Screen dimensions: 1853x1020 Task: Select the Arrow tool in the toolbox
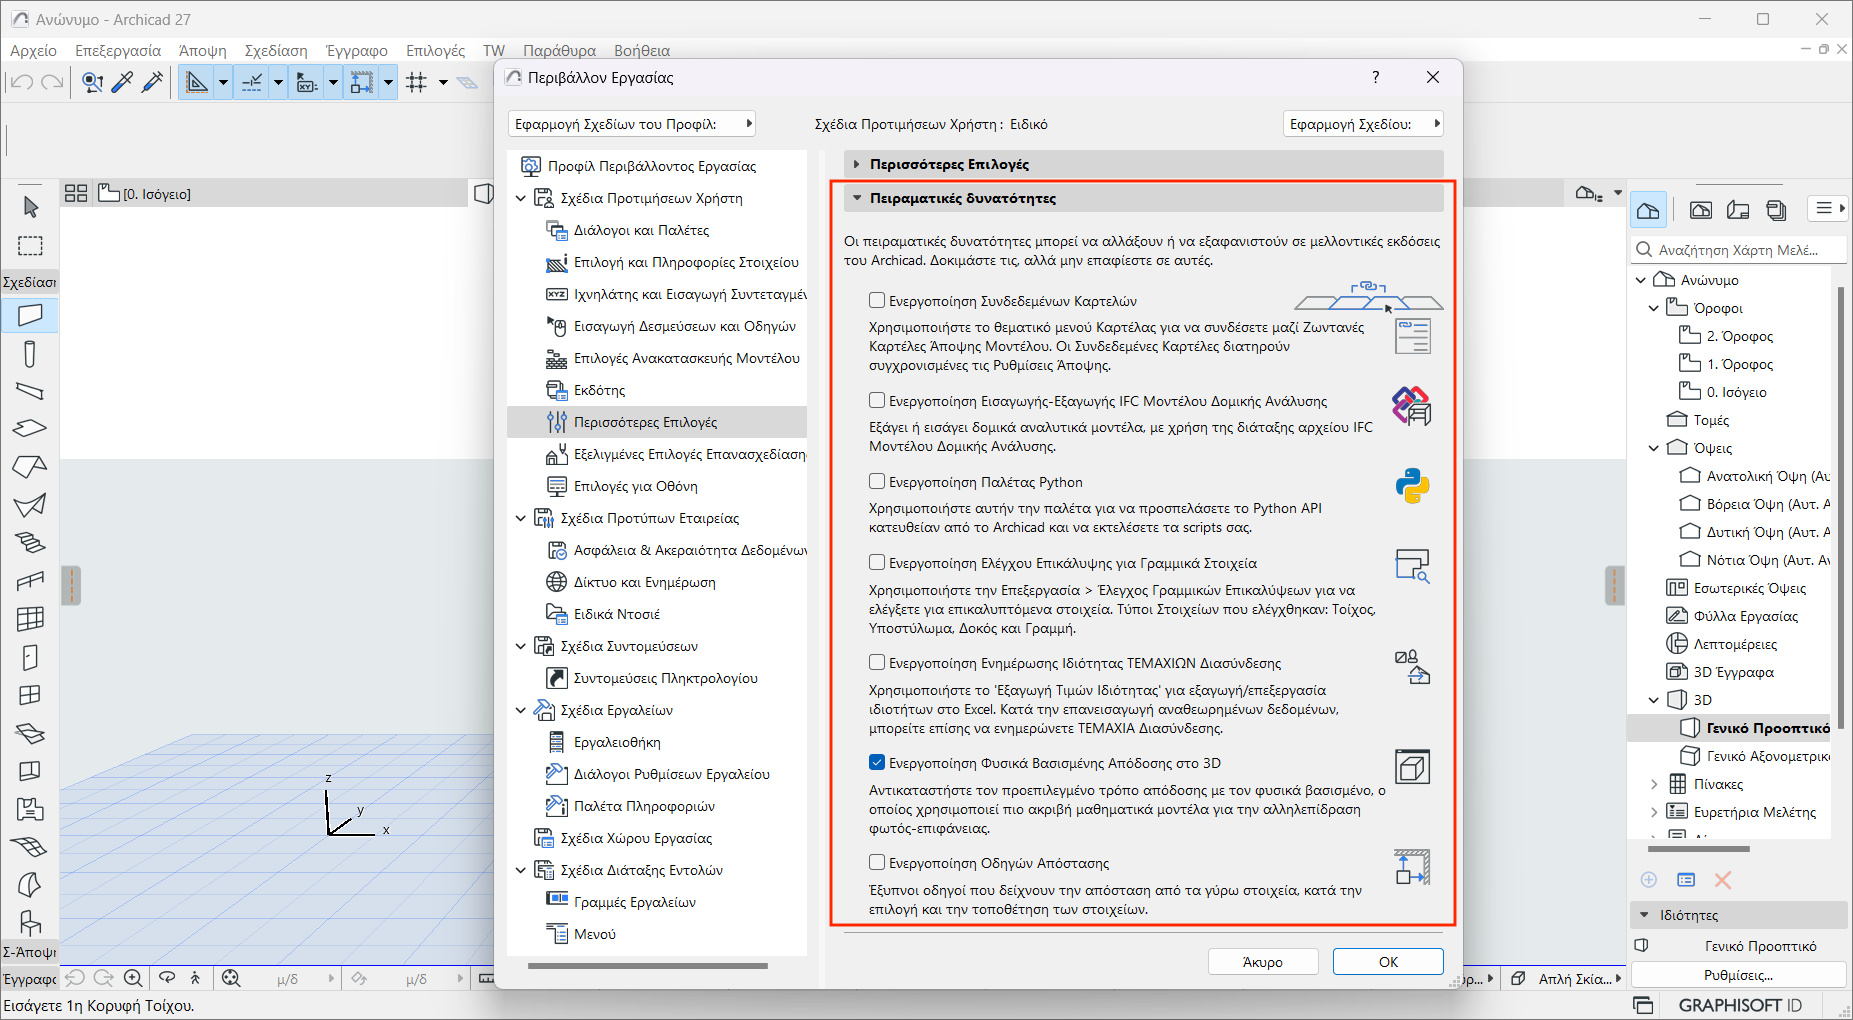pyautogui.click(x=30, y=207)
